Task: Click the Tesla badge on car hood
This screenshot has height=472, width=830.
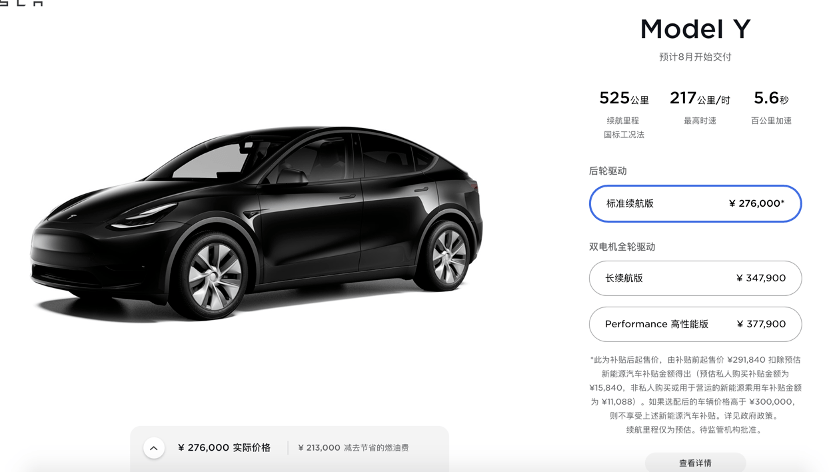Action: coord(71,216)
